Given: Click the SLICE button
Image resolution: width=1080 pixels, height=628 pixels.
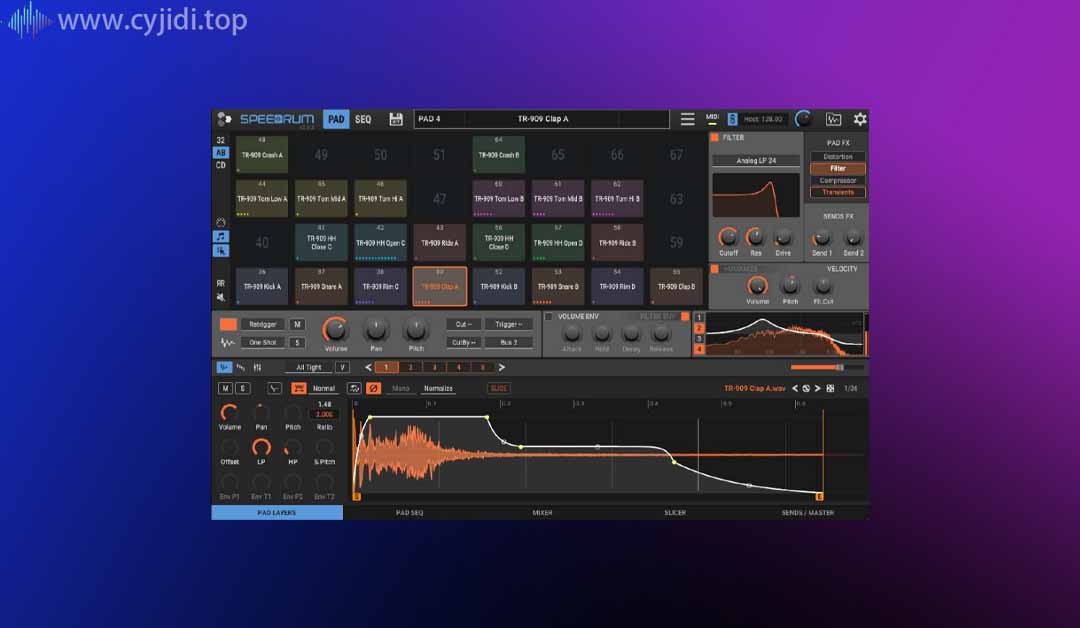Looking at the screenshot, I should pyautogui.click(x=499, y=388).
